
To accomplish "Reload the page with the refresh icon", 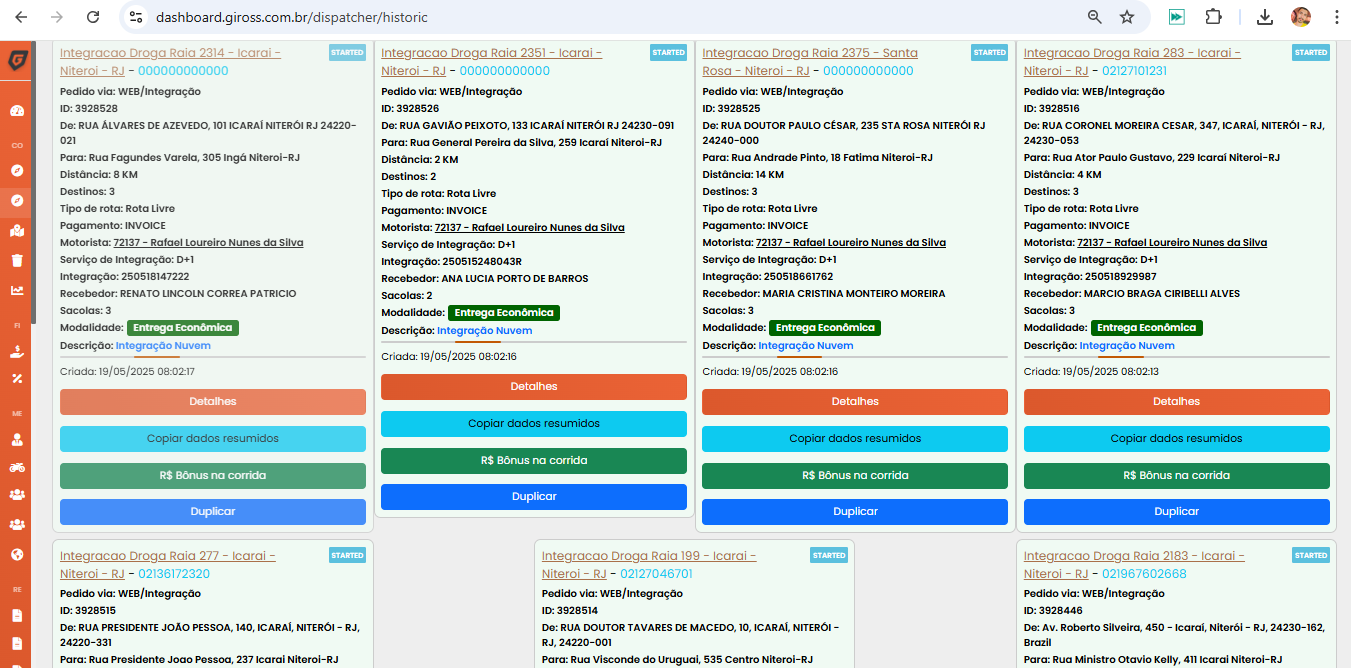I will (92, 17).
